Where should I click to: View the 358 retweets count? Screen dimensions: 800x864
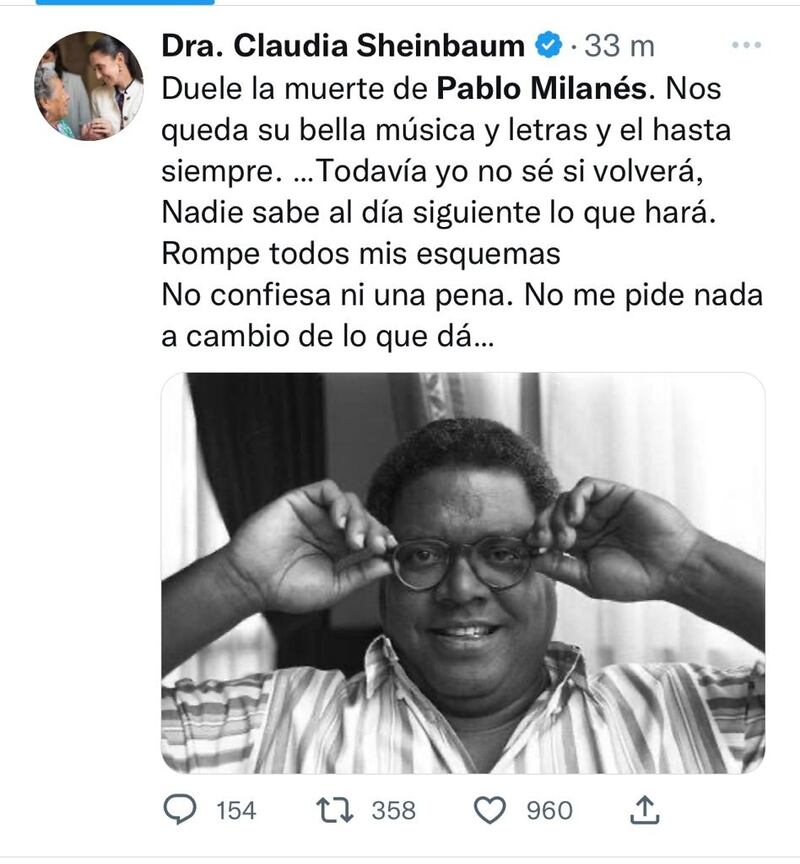click(x=393, y=811)
